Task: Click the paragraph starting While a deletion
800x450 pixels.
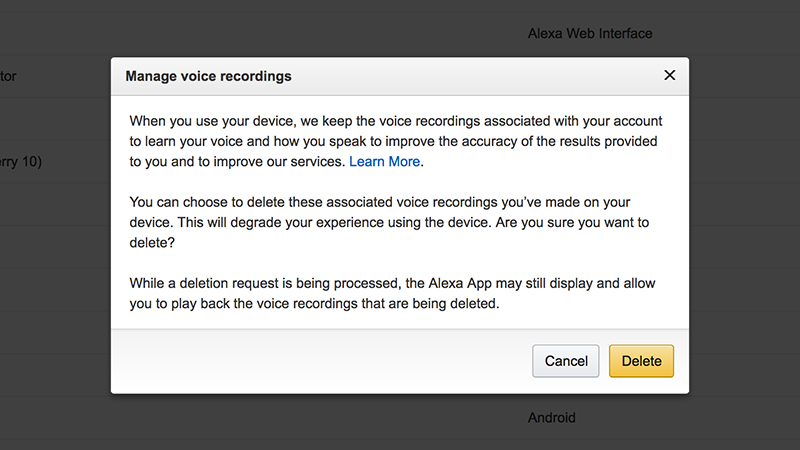Action: (392, 293)
